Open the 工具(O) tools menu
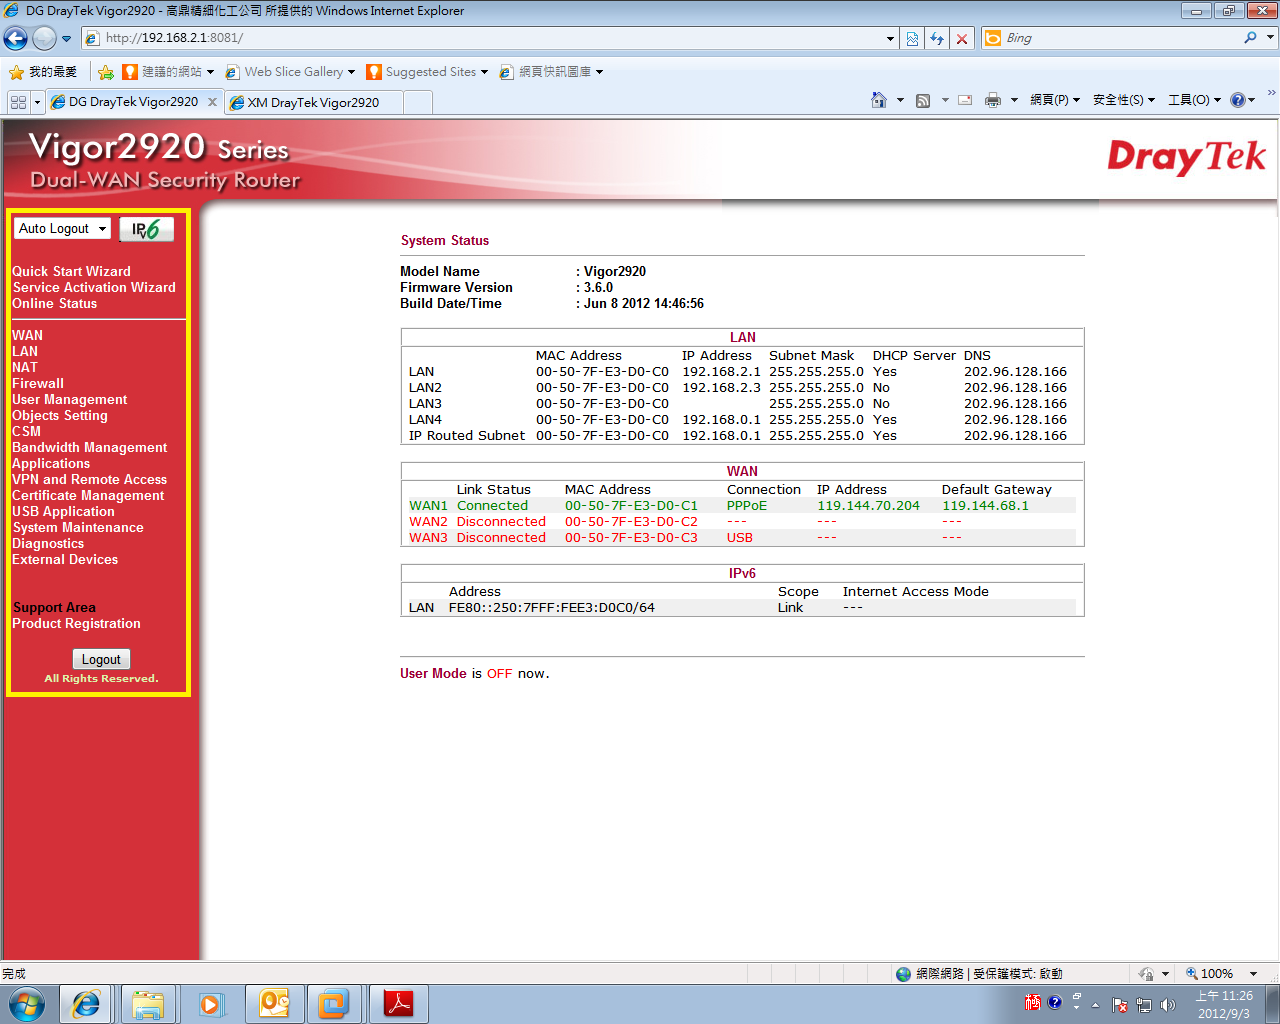Image resolution: width=1280 pixels, height=1024 pixels. click(1193, 100)
